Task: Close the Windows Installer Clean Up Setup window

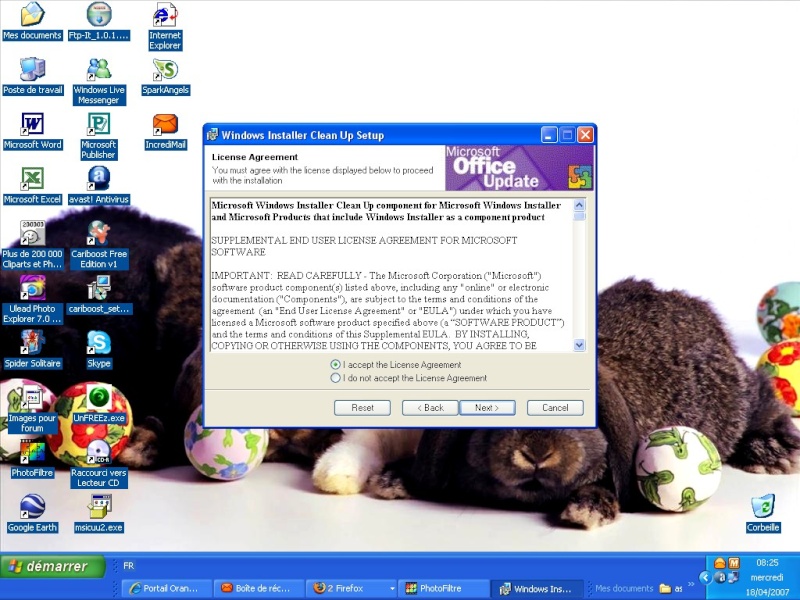Action: click(585, 135)
